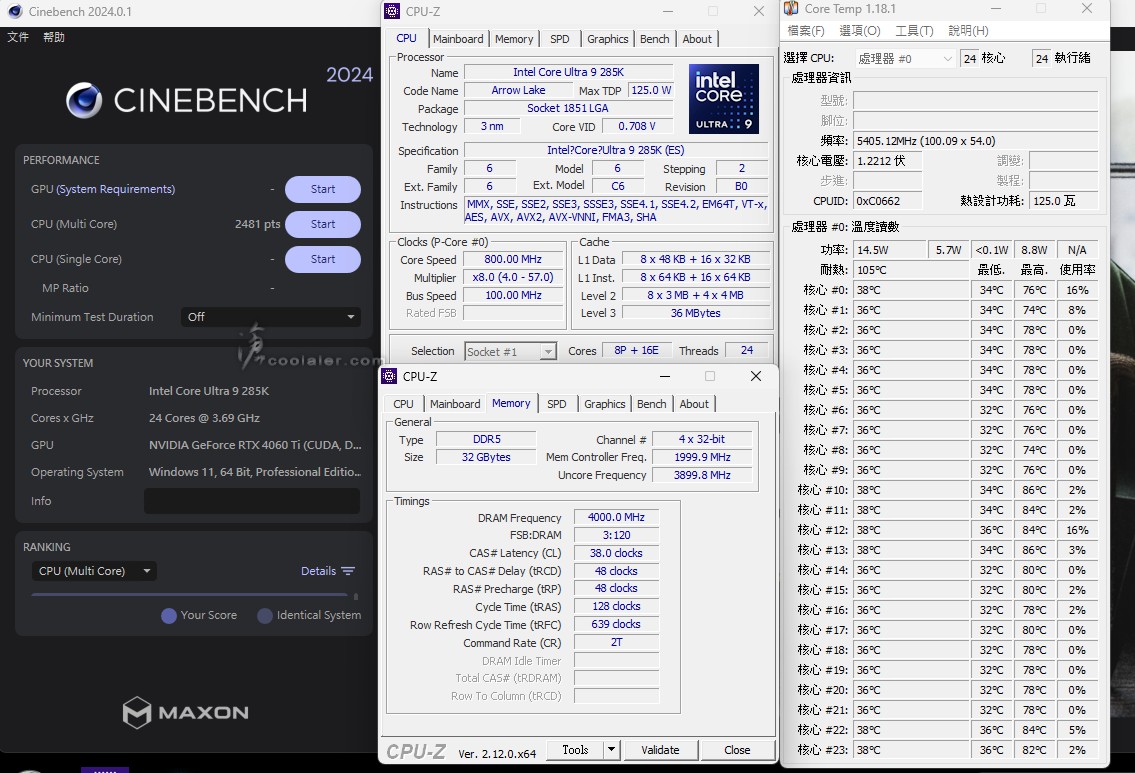Open the 文件 menu in Cinebench
Viewport: 1135px width, 773px height.
point(18,37)
